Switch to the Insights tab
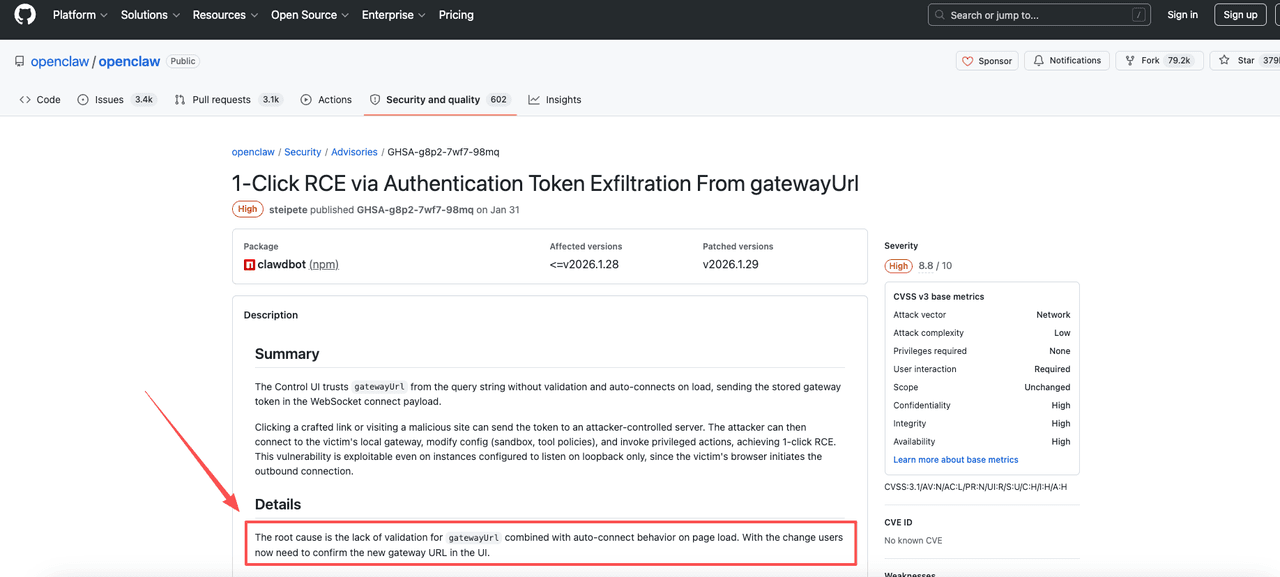This screenshot has height=577, width=1280. (555, 100)
